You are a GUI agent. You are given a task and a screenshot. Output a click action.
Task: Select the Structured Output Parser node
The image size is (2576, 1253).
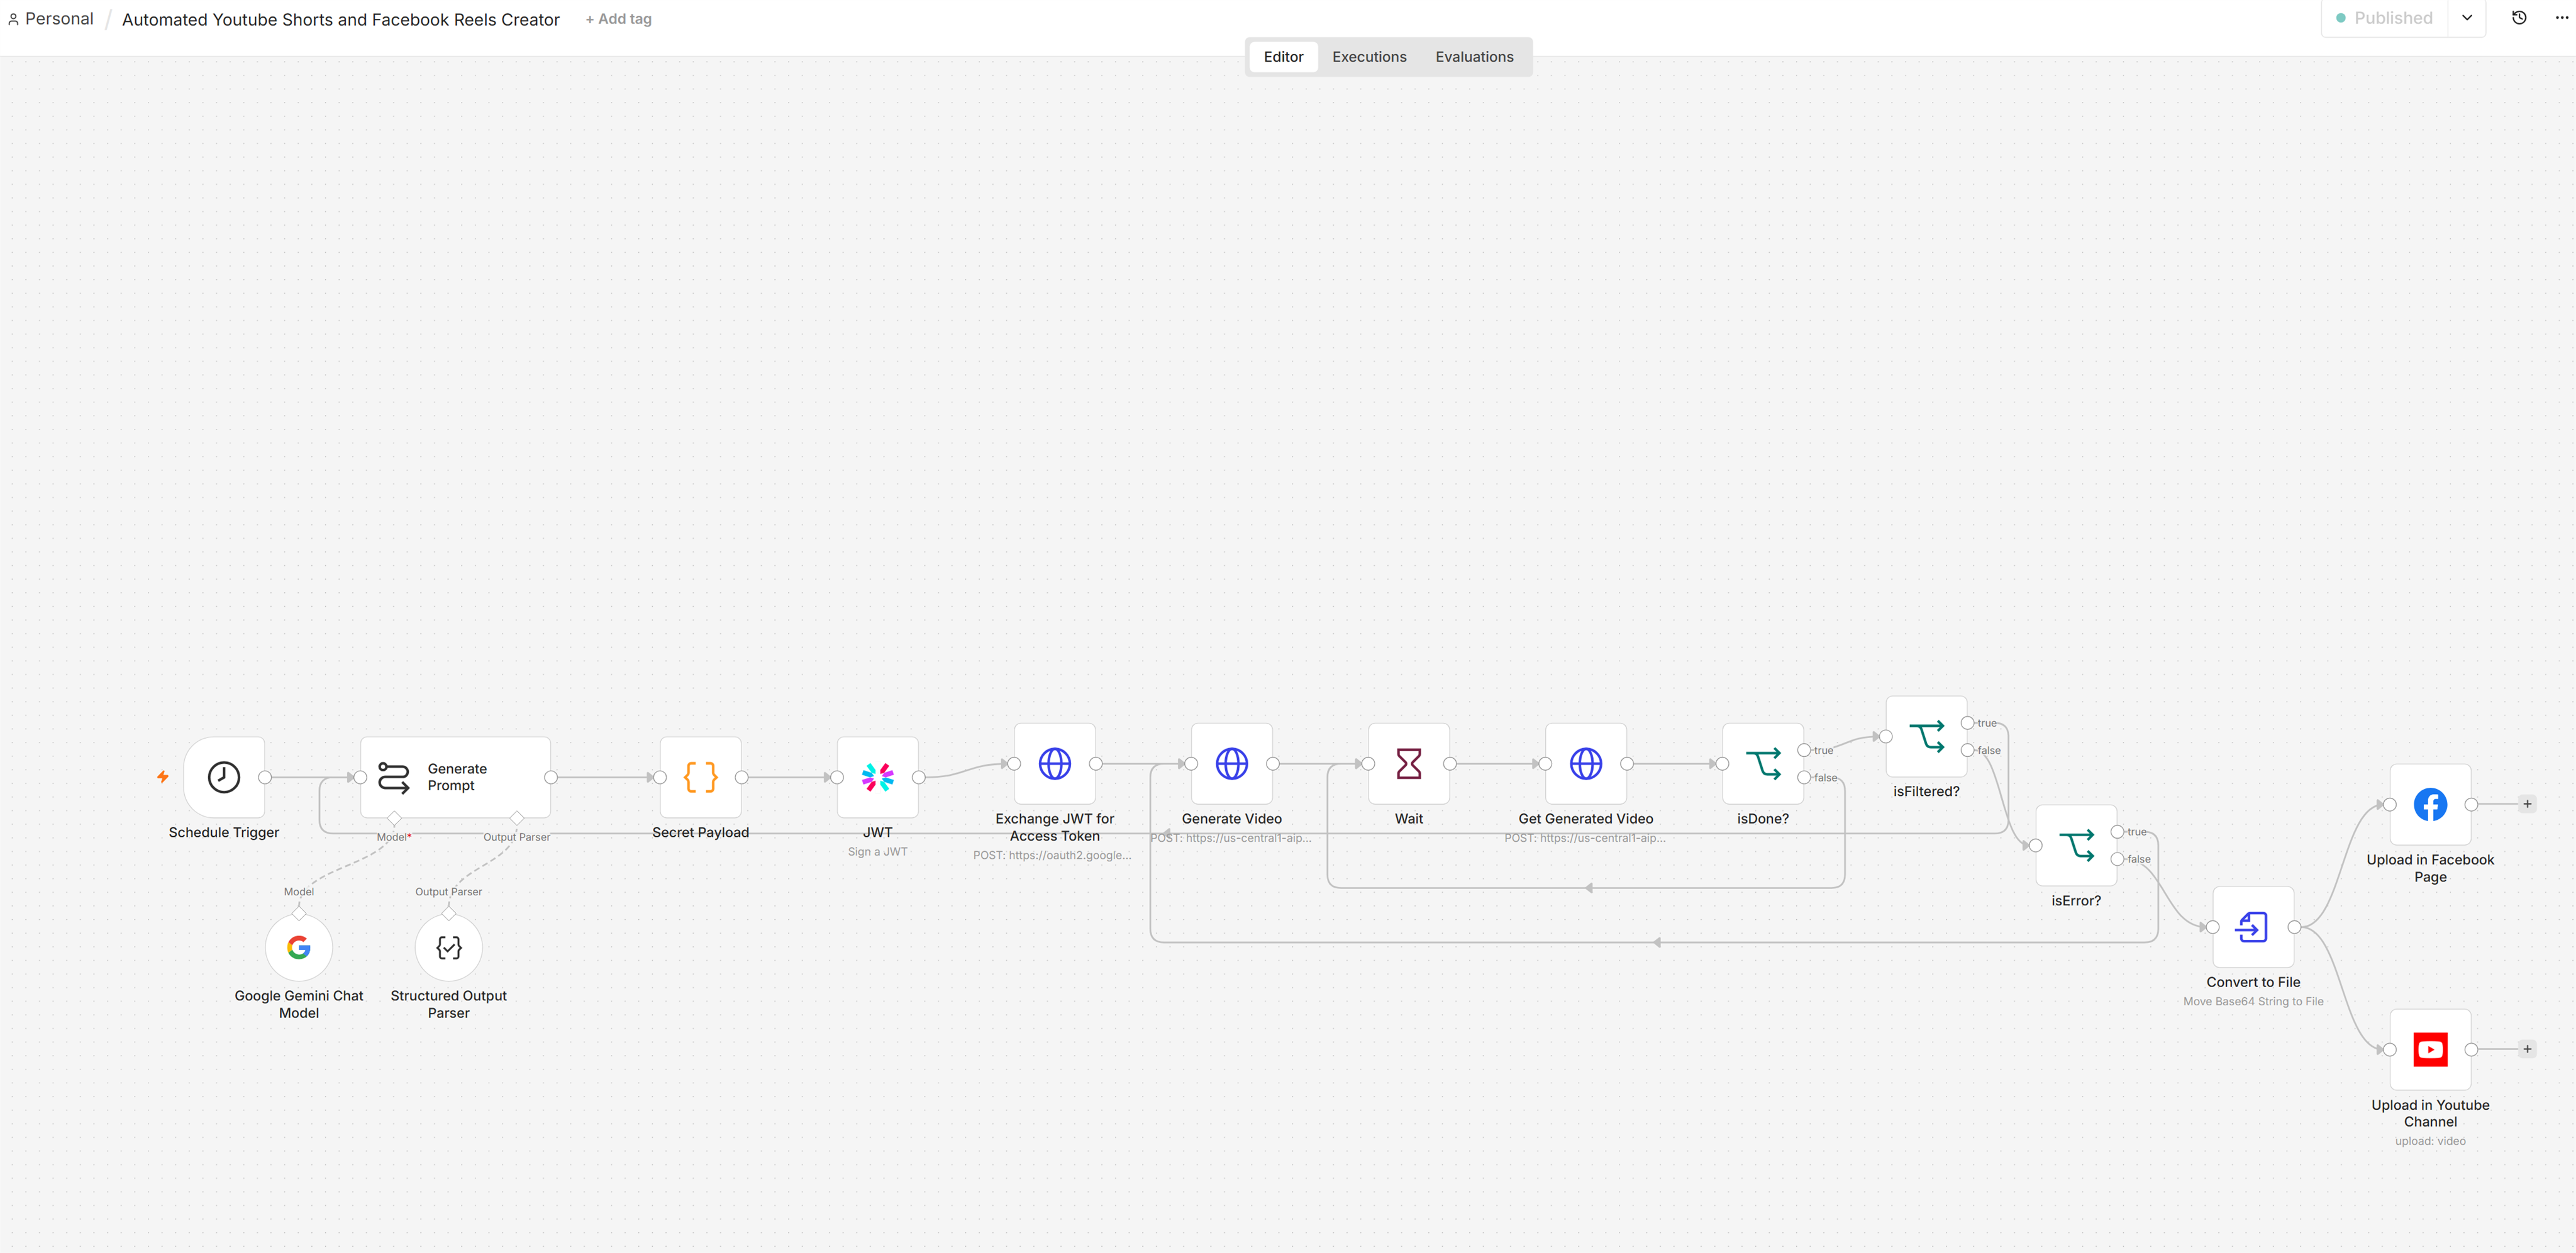(449, 947)
